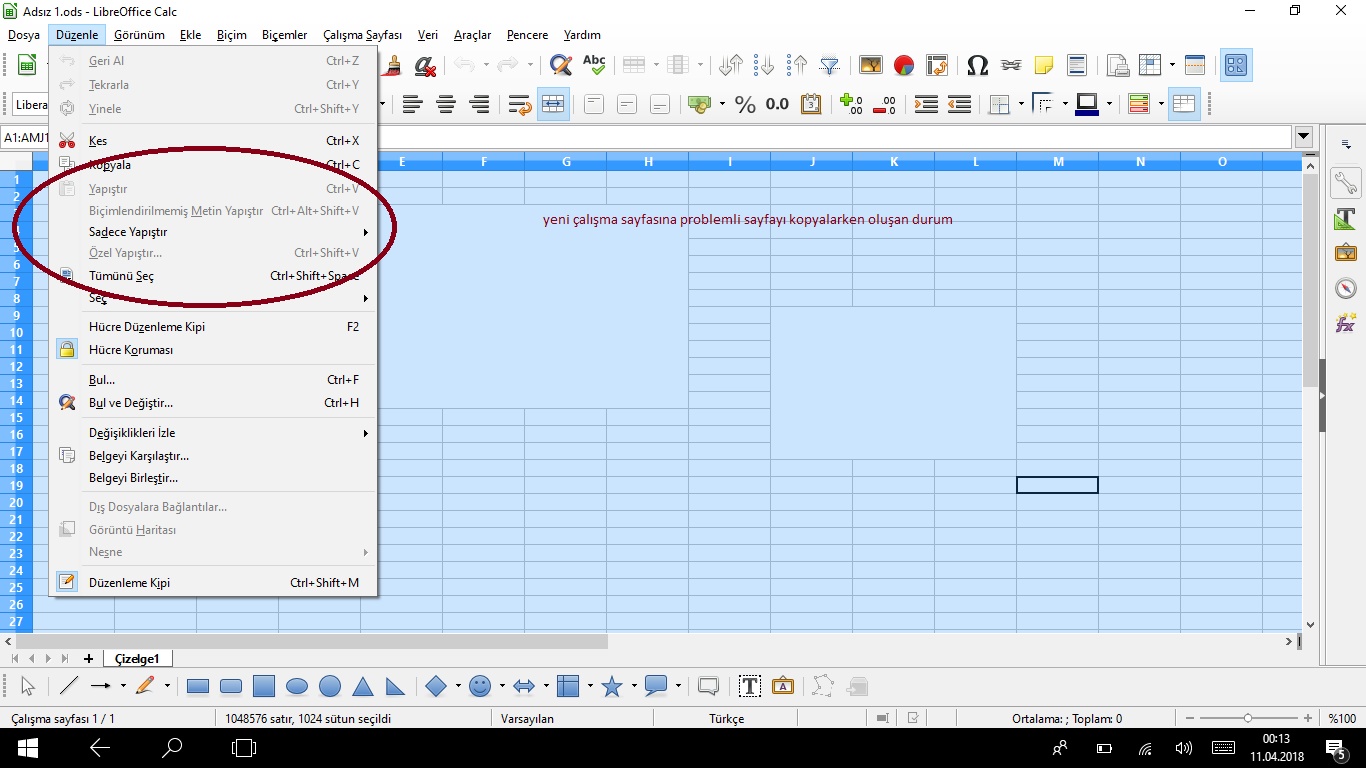Toggle Wrap Text in the toolbar
1366x768 pixels.
(x=519, y=104)
